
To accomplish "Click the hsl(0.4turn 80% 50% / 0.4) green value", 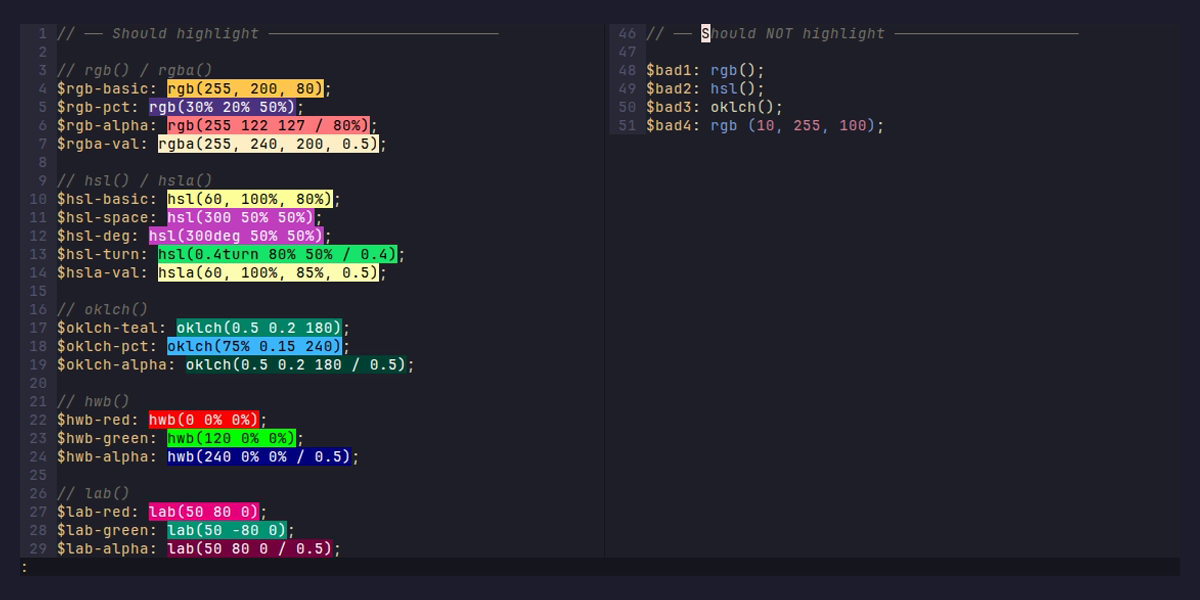I will [x=277, y=254].
